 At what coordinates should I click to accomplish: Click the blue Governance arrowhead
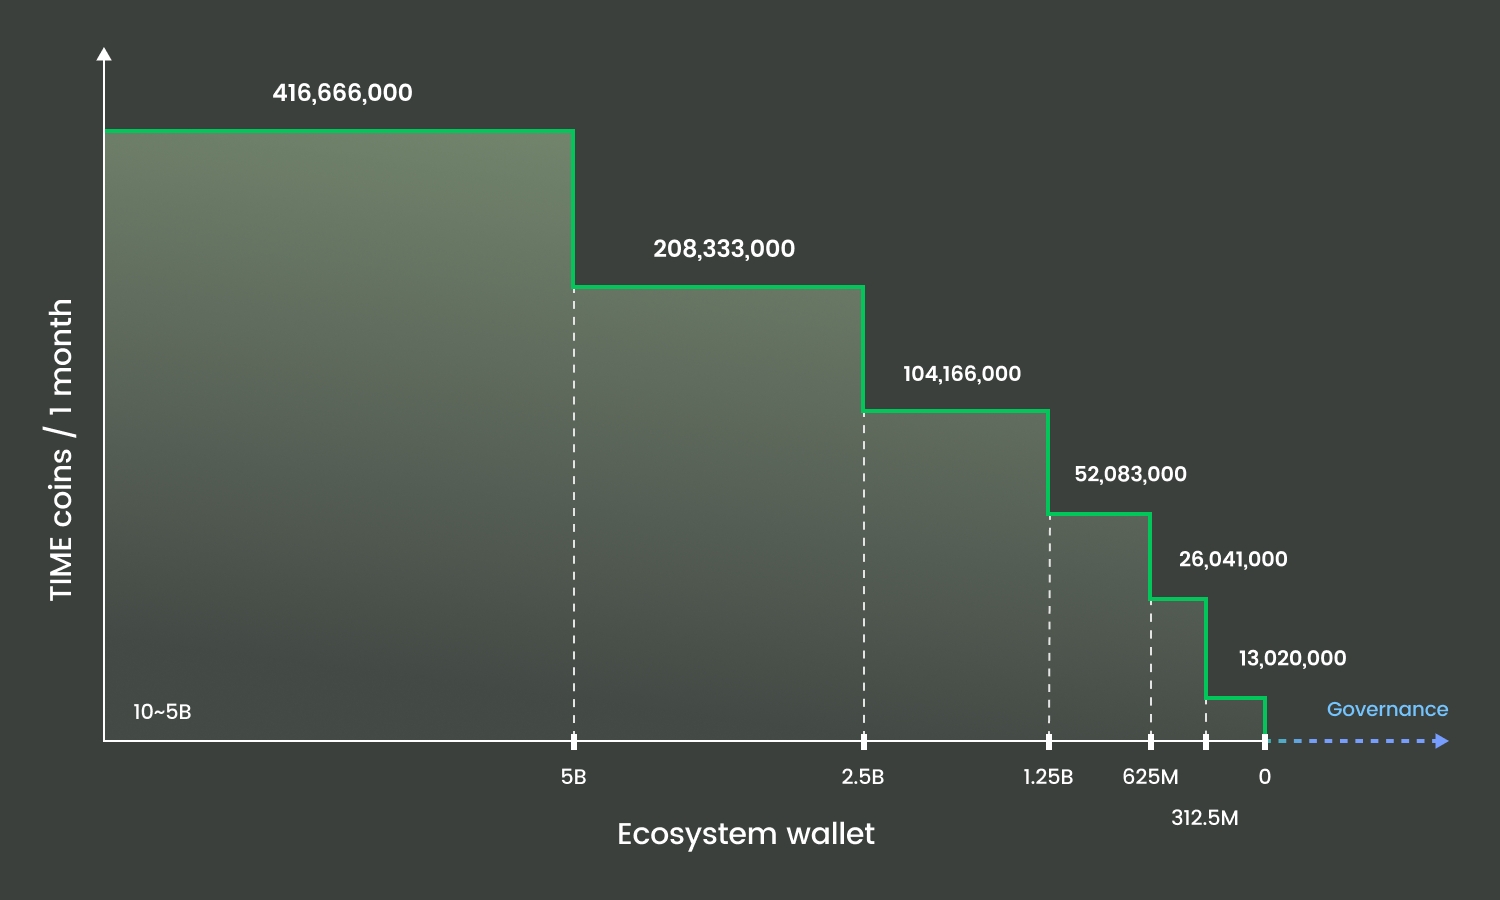coord(1441,741)
